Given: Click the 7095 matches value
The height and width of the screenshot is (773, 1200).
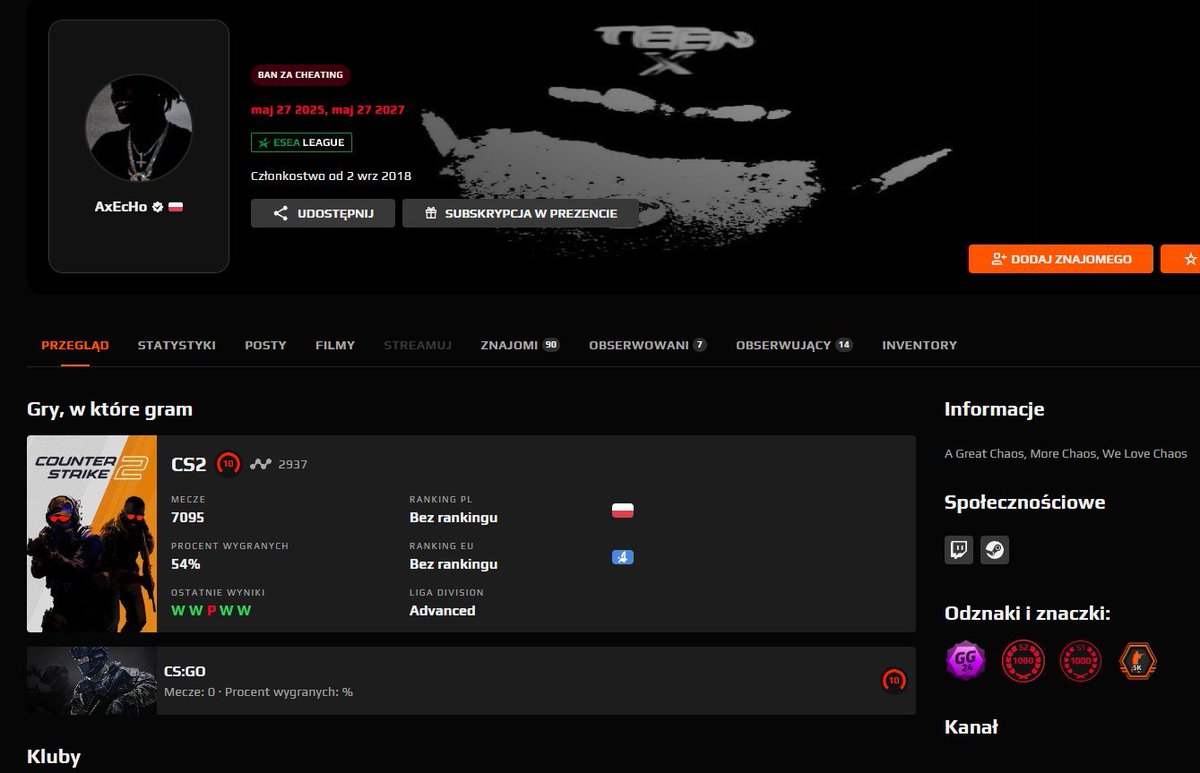Looking at the screenshot, I should pyautogui.click(x=188, y=517).
